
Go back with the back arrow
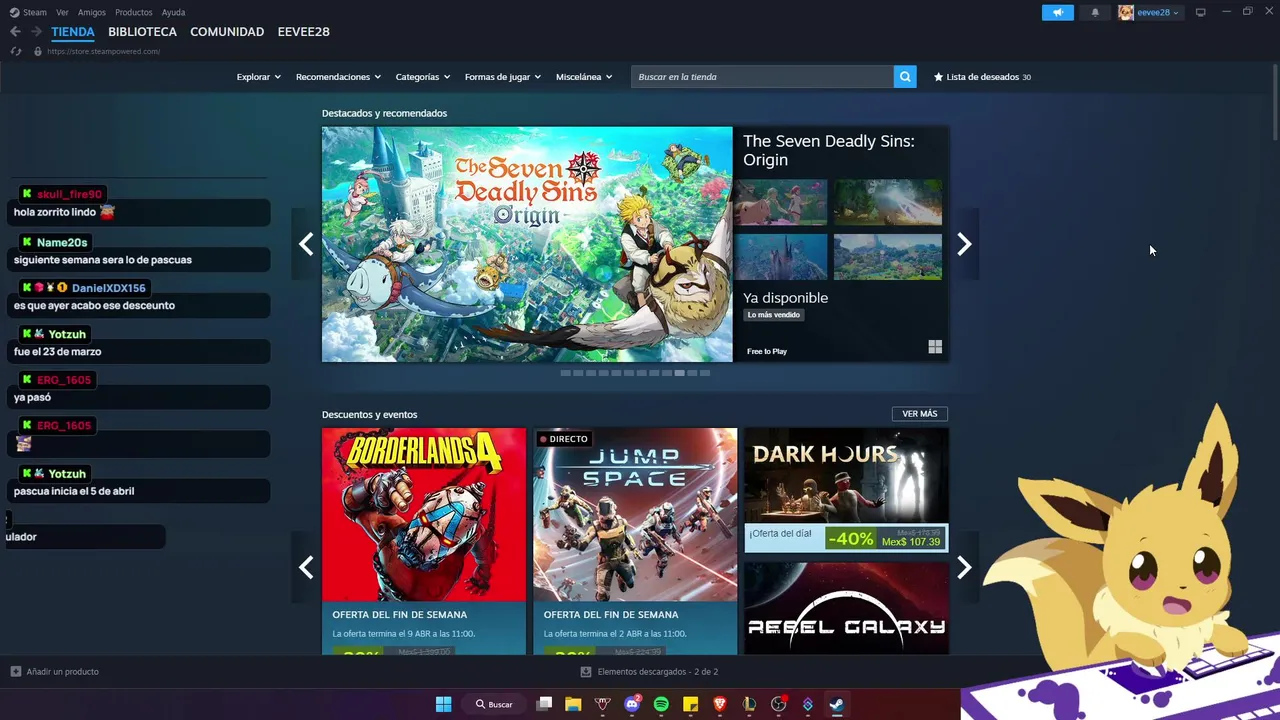(15, 32)
